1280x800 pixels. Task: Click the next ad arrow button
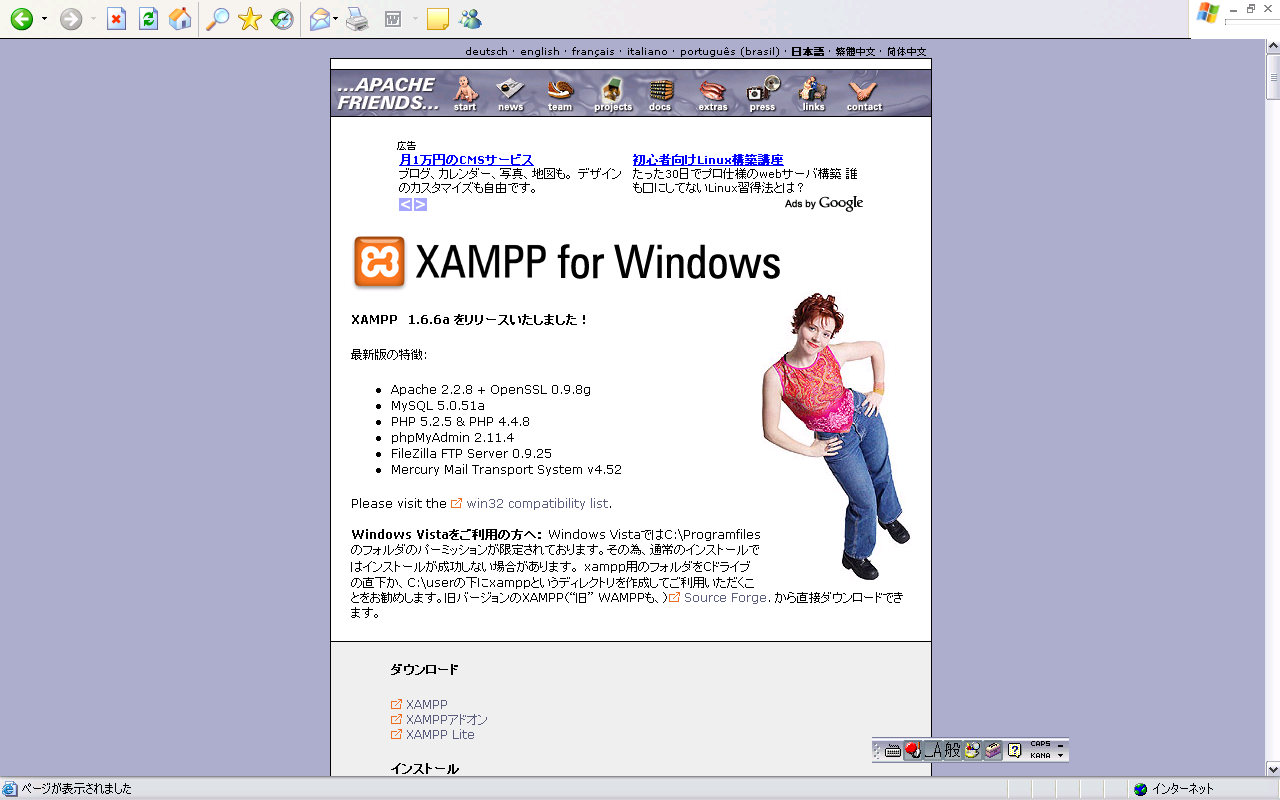tap(420, 204)
